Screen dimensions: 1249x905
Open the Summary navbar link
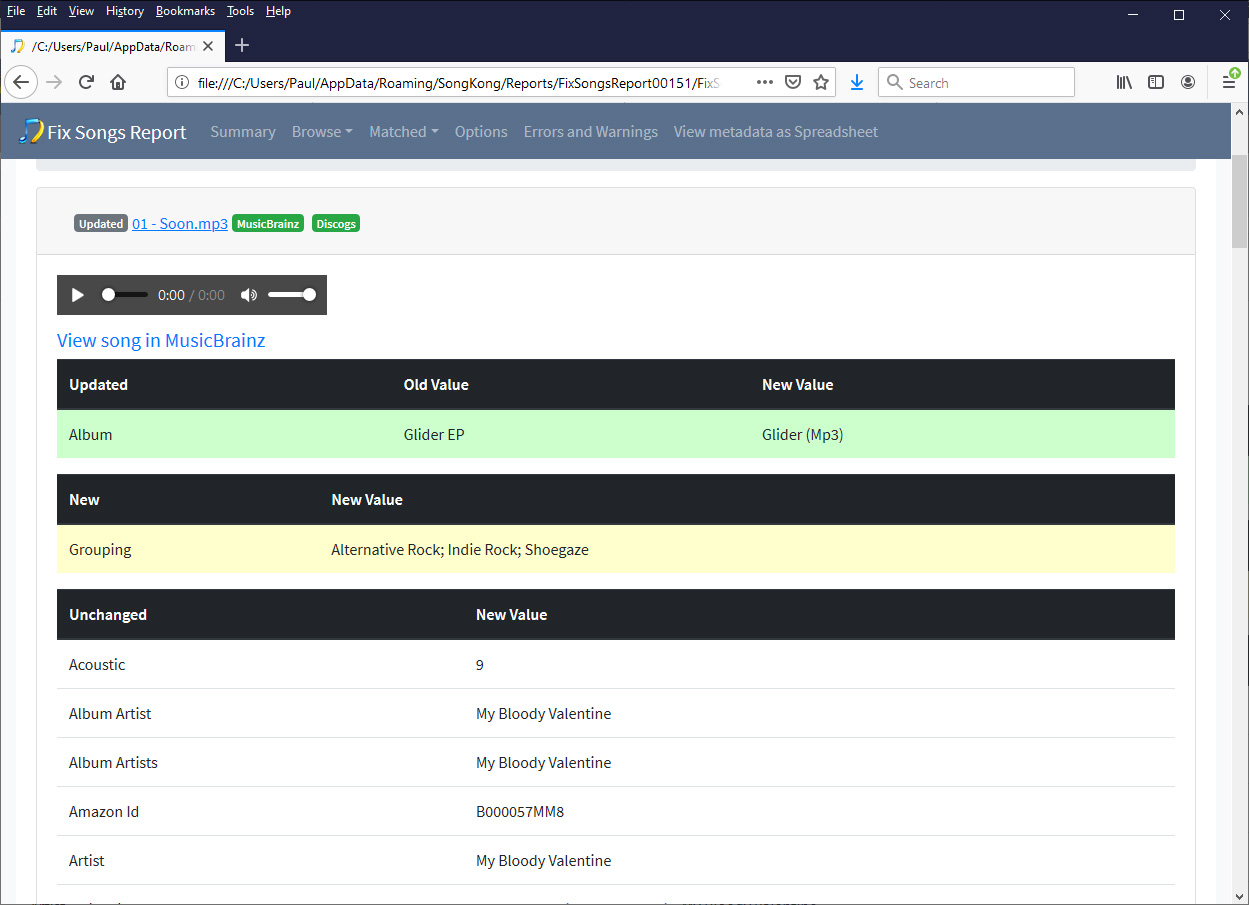pyautogui.click(x=243, y=132)
